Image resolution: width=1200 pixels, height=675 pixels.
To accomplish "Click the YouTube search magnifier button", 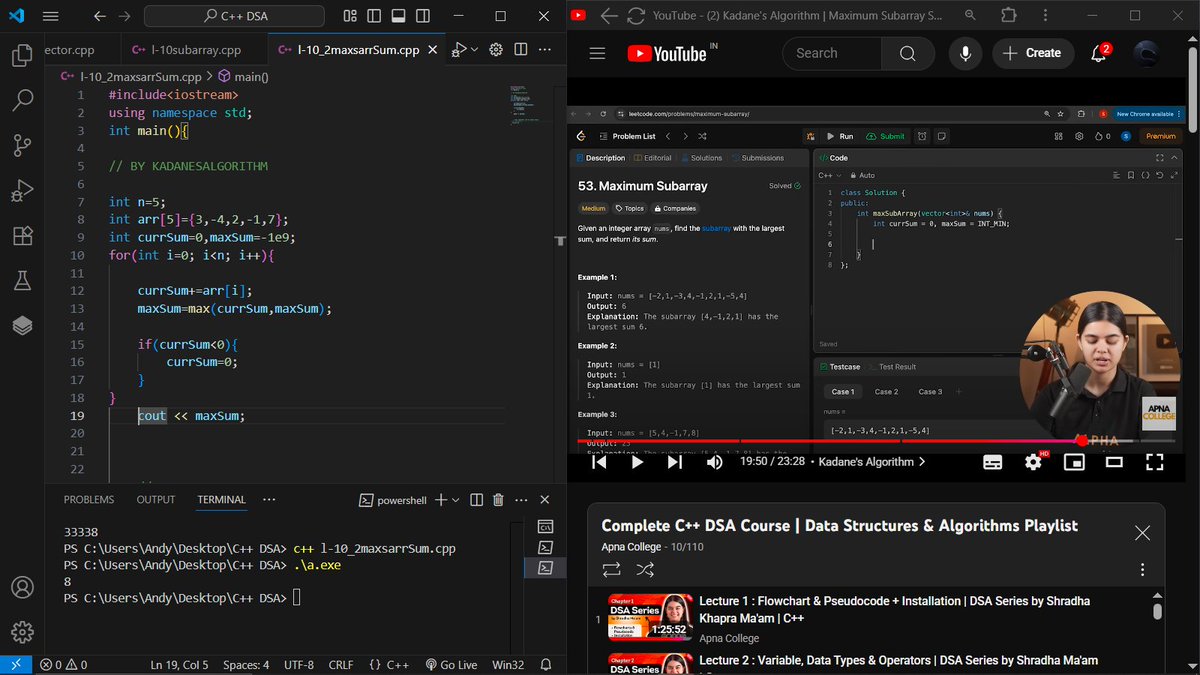I will click(907, 53).
